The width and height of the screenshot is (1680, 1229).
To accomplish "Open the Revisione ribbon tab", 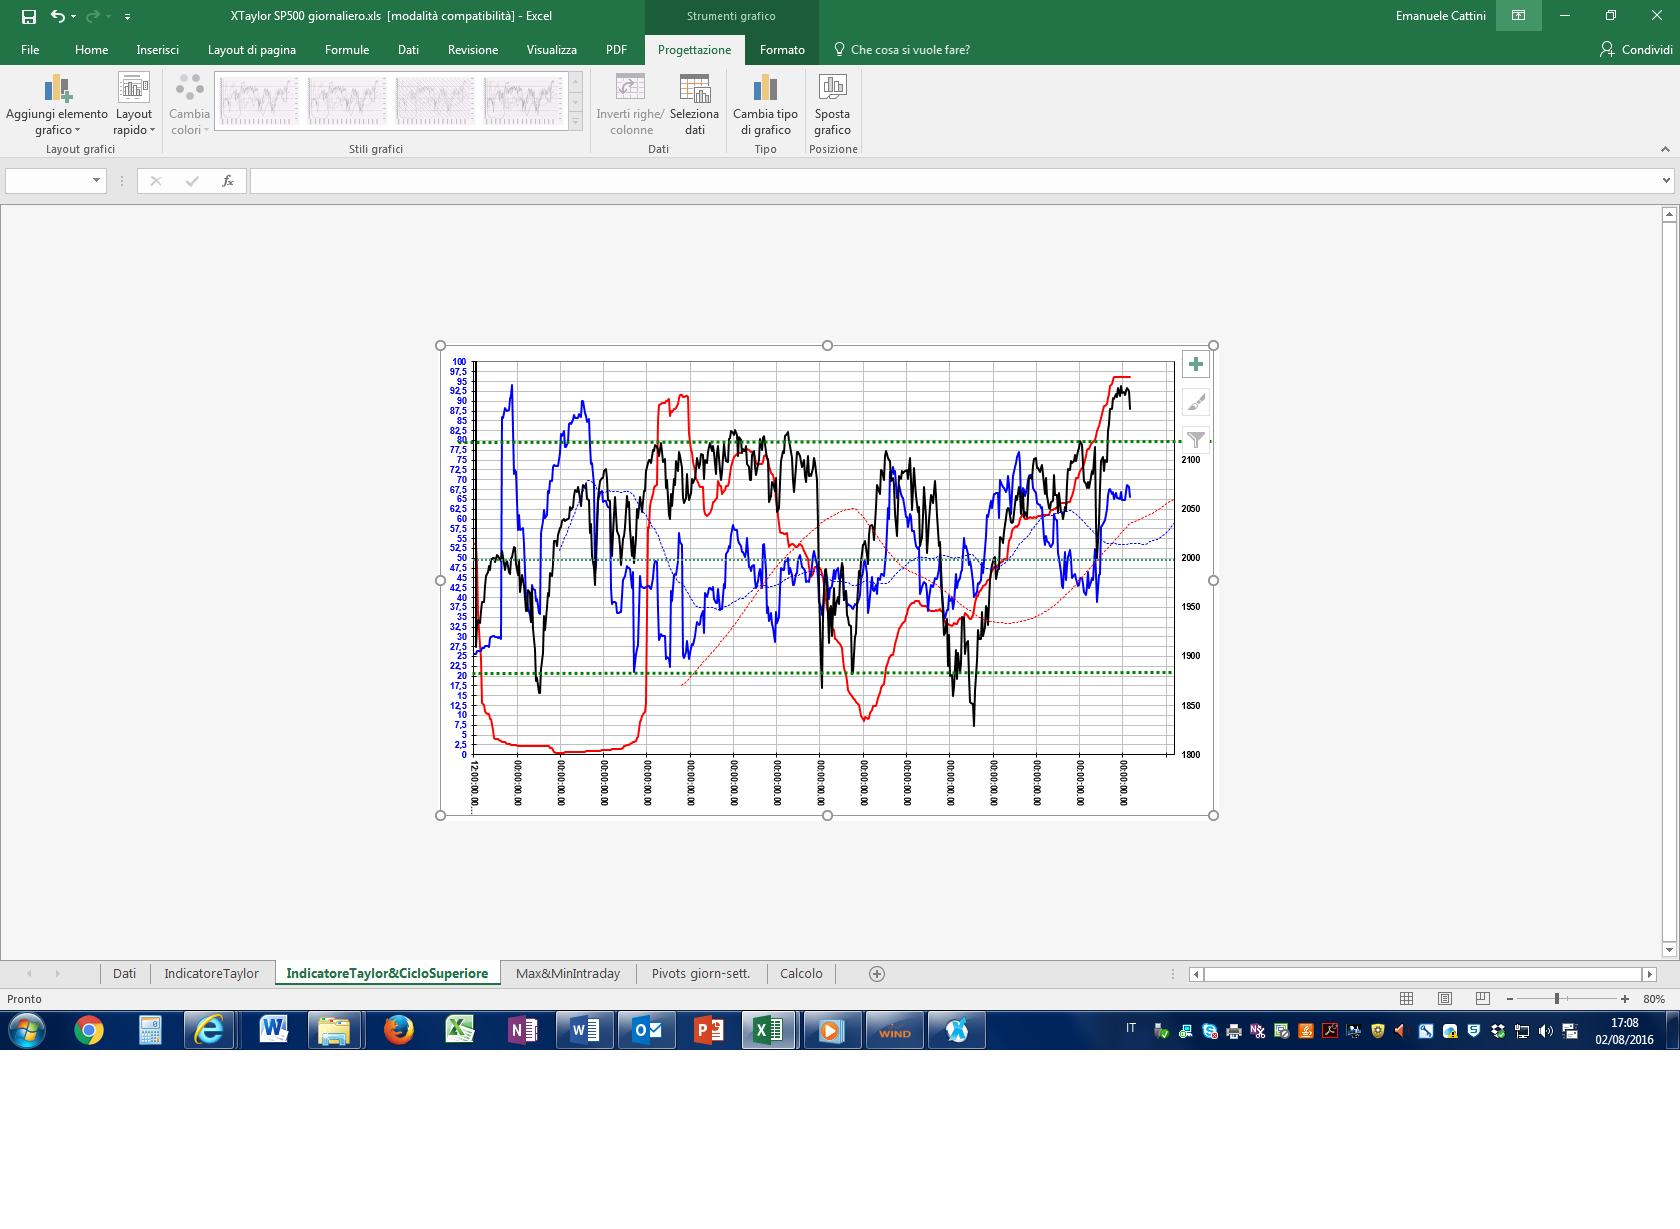I will click(x=473, y=50).
